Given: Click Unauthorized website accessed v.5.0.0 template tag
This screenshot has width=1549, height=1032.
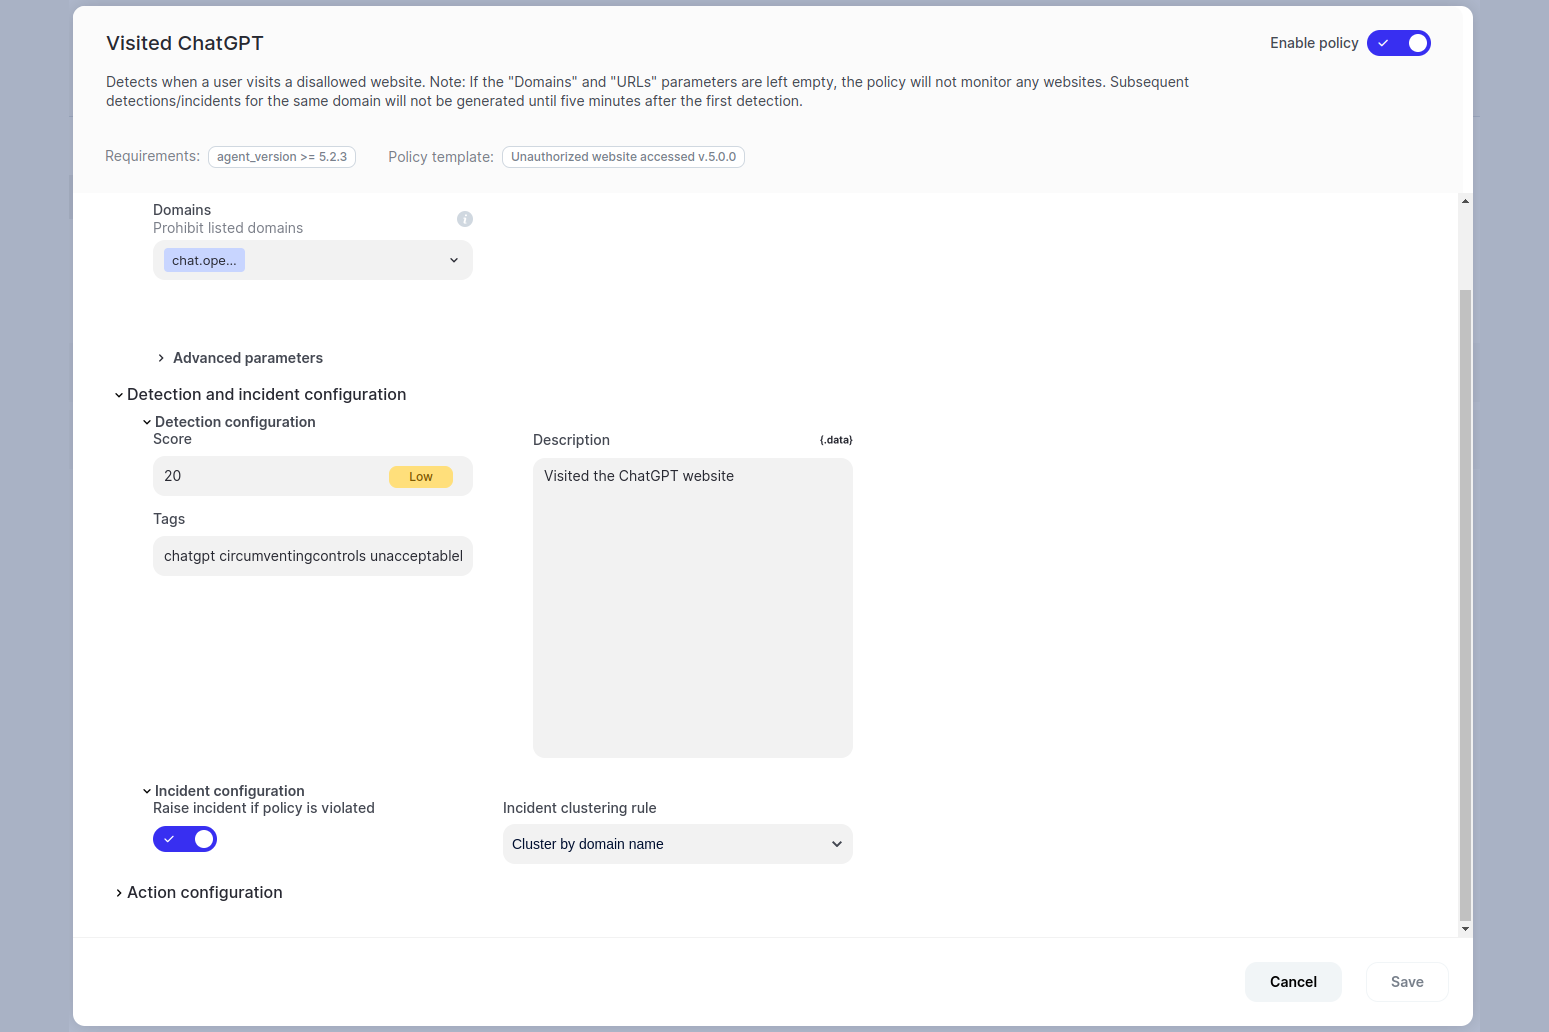Looking at the screenshot, I should [x=623, y=157].
